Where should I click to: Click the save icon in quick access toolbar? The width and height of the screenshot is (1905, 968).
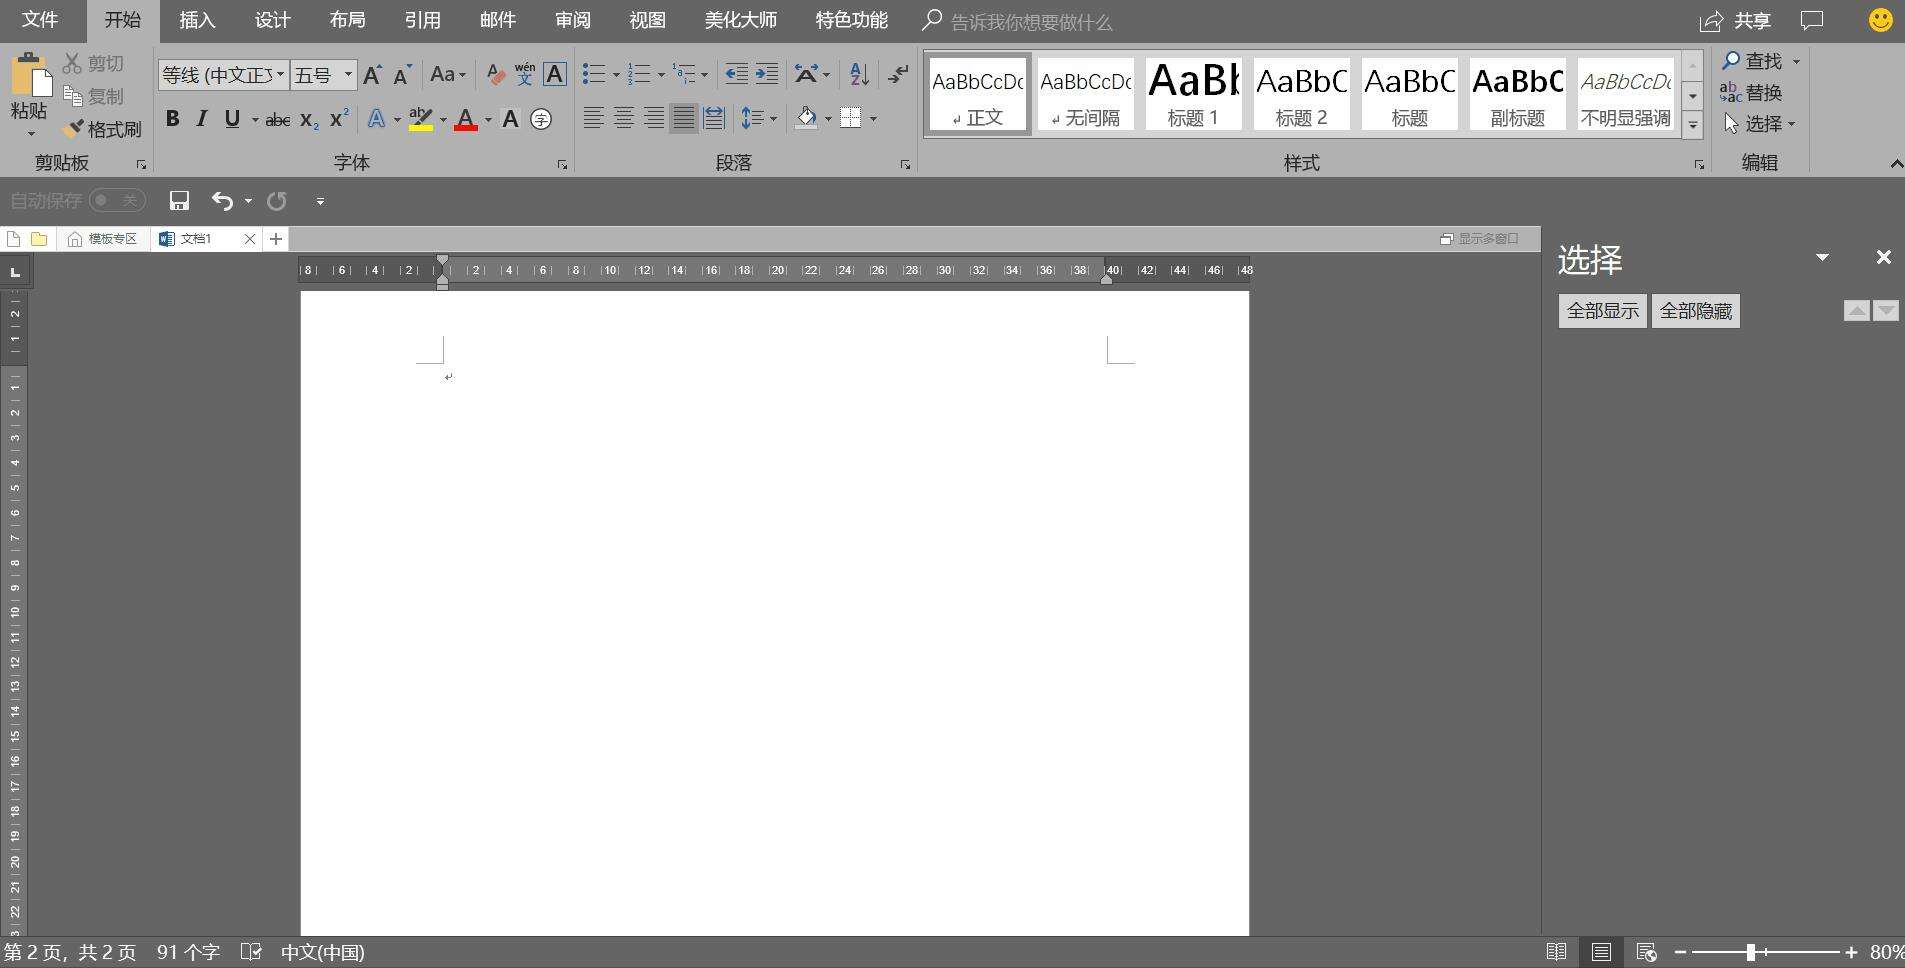[x=179, y=201]
